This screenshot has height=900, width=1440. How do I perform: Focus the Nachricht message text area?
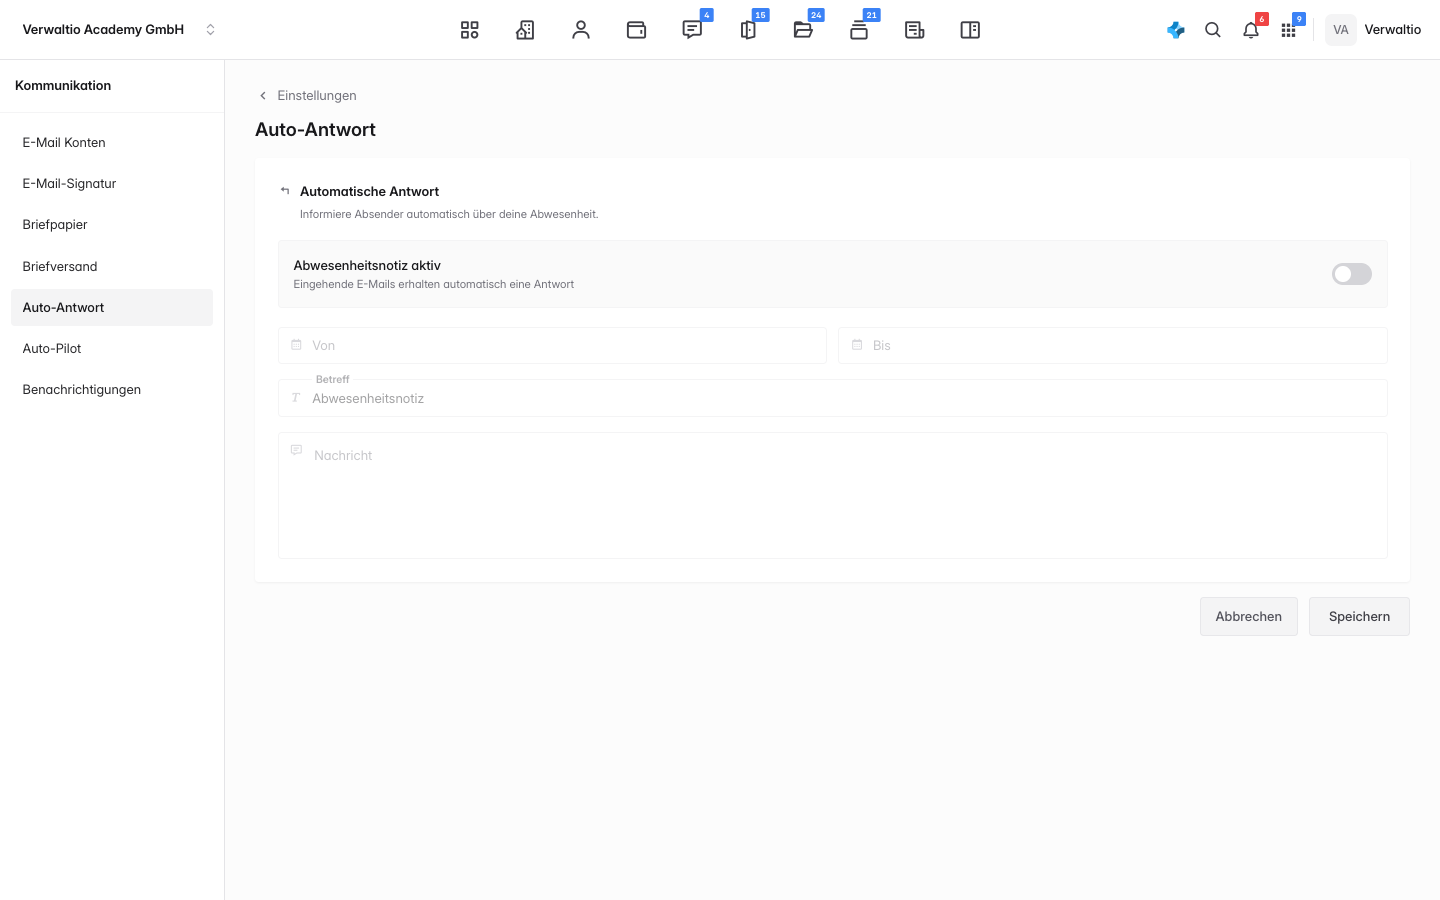tap(833, 495)
